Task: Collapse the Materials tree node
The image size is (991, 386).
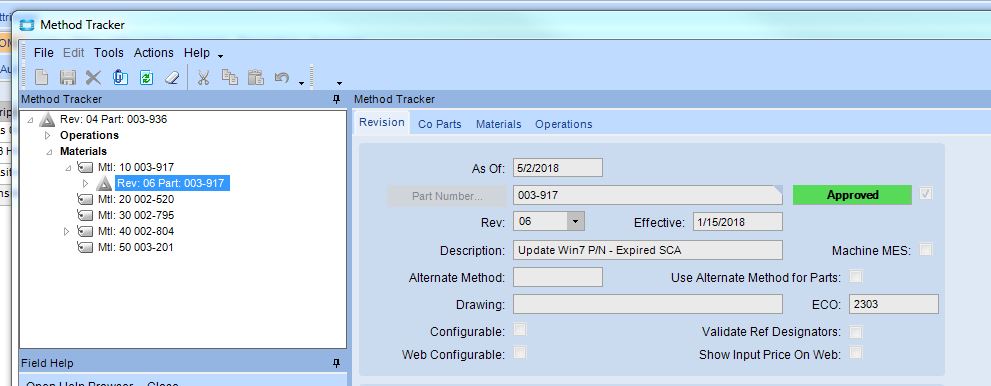Action: click(x=49, y=152)
